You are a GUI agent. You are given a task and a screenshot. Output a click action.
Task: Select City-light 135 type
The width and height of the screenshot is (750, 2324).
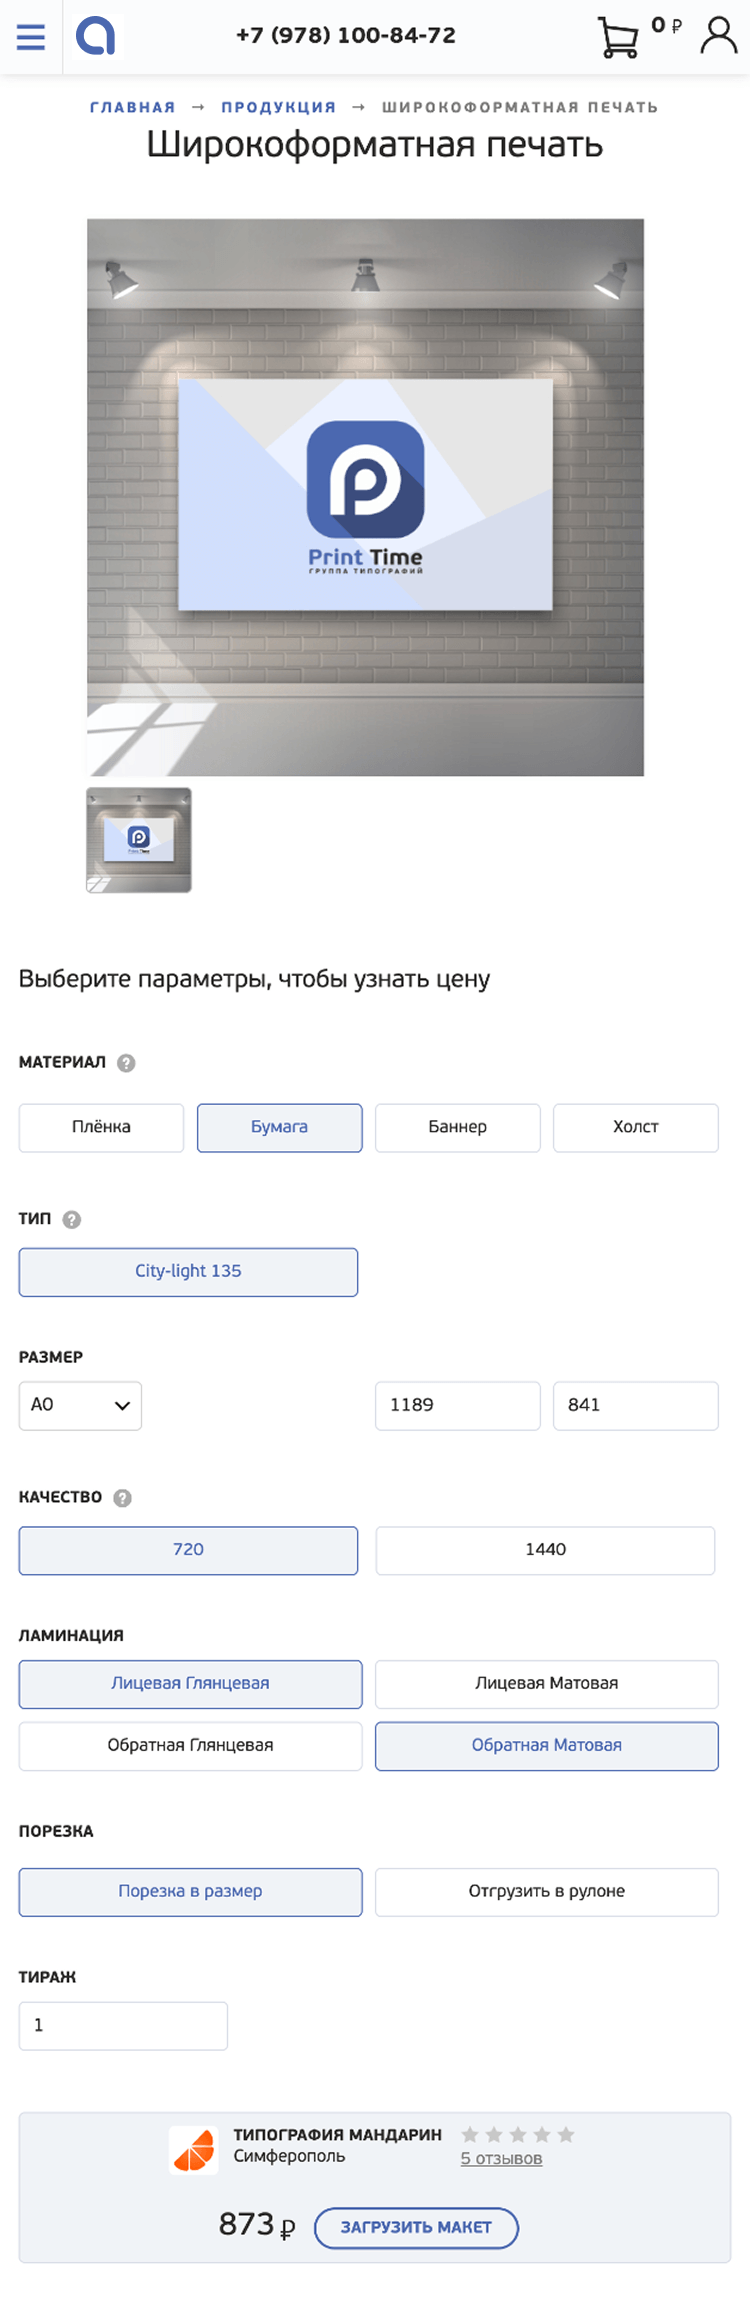(x=188, y=1272)
